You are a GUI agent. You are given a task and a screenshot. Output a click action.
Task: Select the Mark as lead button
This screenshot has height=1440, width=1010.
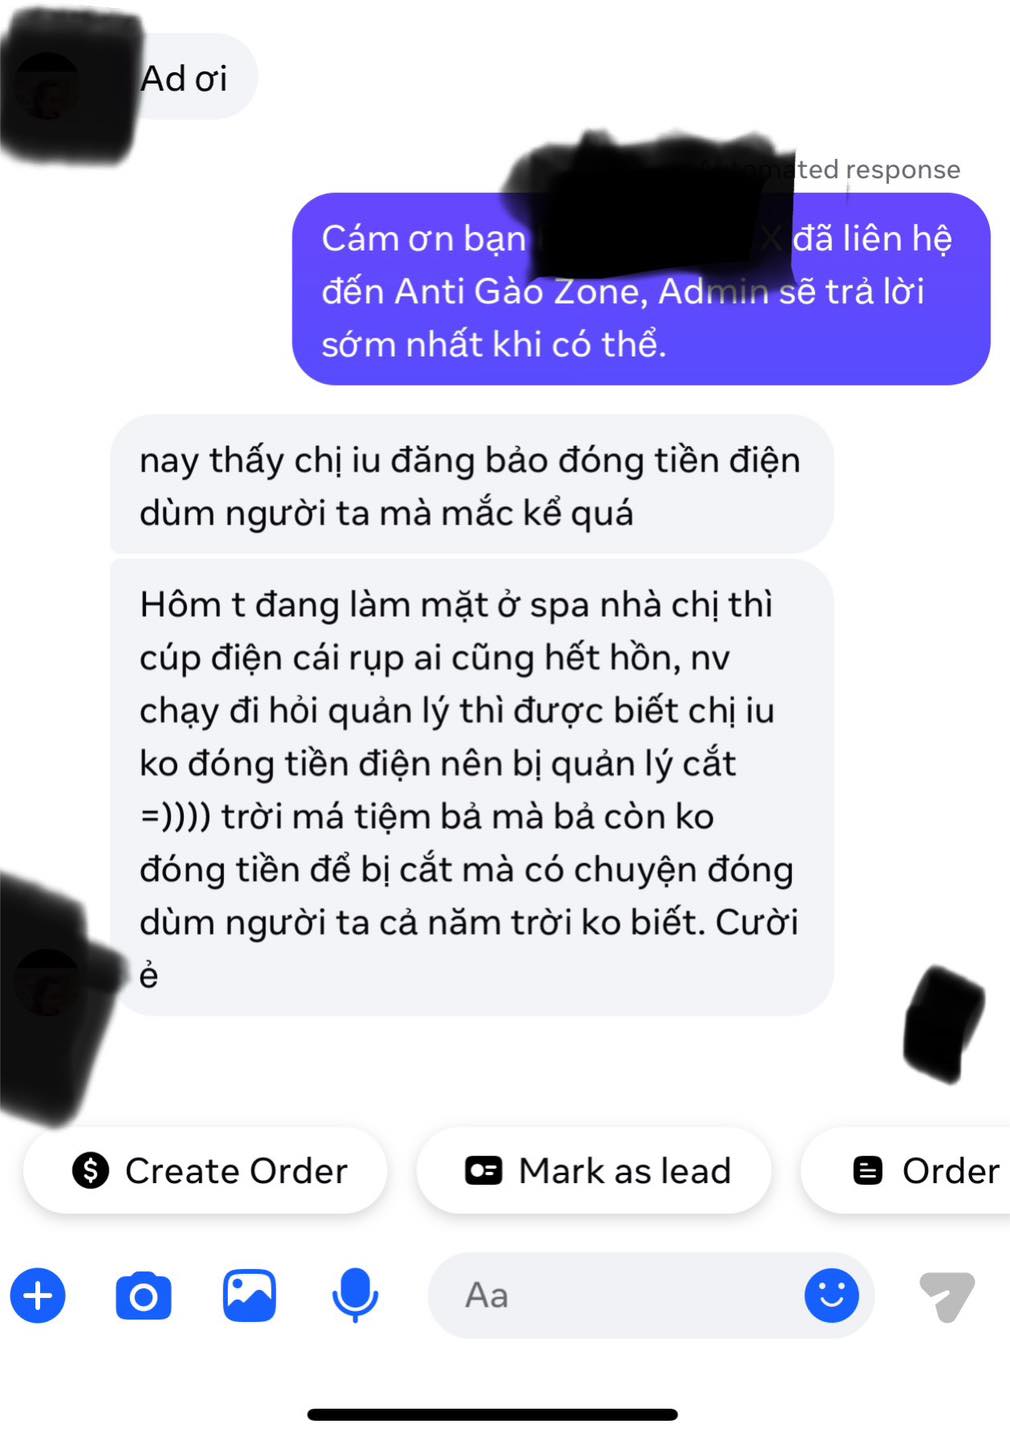[x=594, y=1170]
